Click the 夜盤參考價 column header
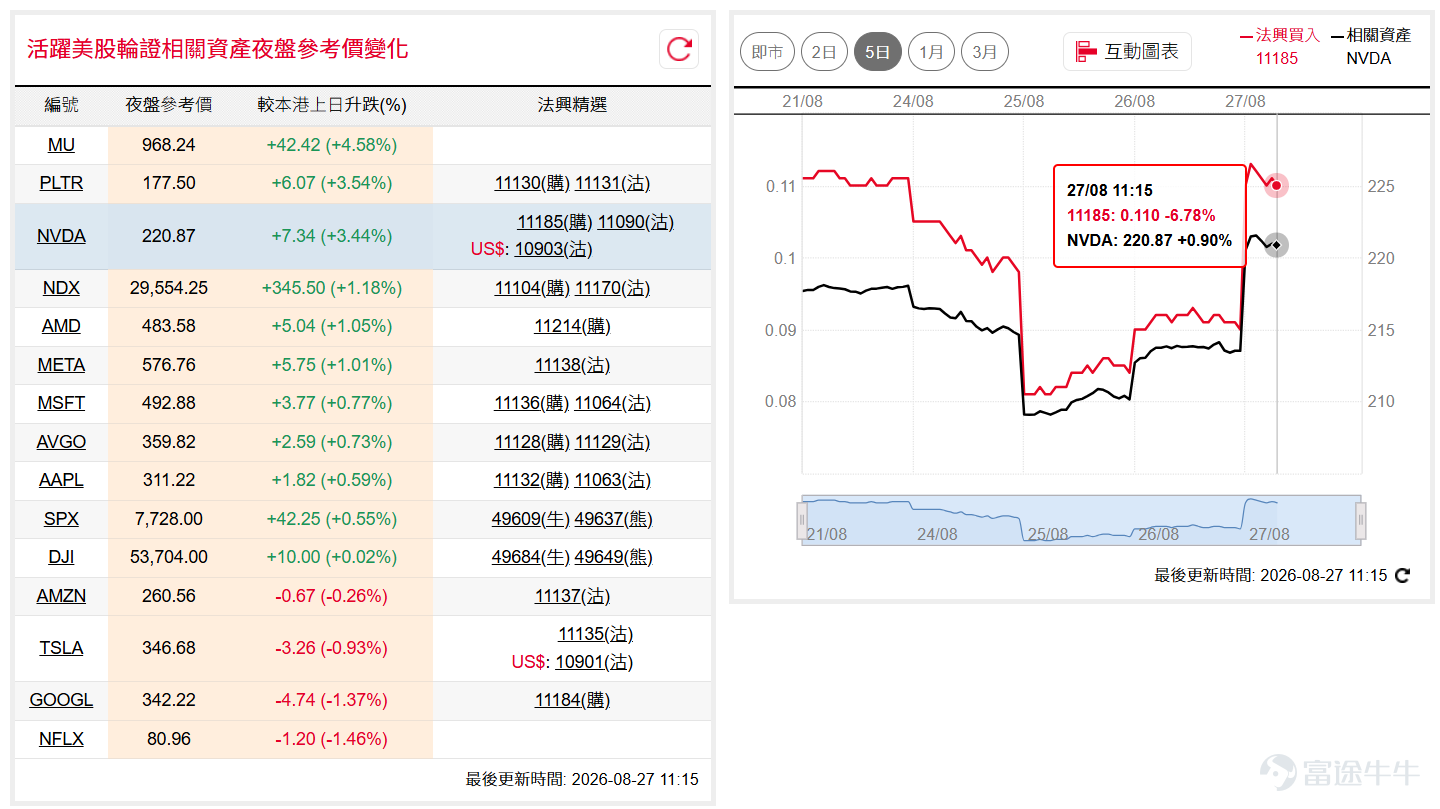Image resolution: width=1440 pixels, height=809 pixels. (x=169, y=105)
